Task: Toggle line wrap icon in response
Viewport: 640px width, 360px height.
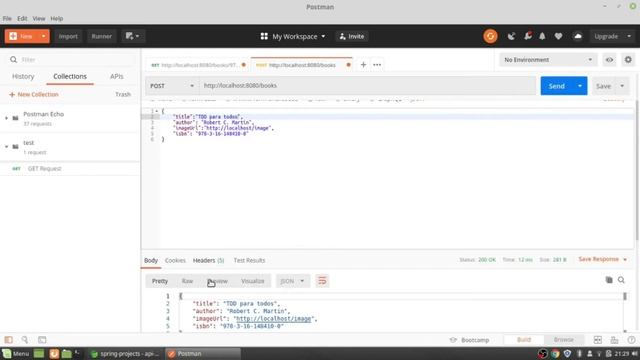Action: click(x=322, y=281)
